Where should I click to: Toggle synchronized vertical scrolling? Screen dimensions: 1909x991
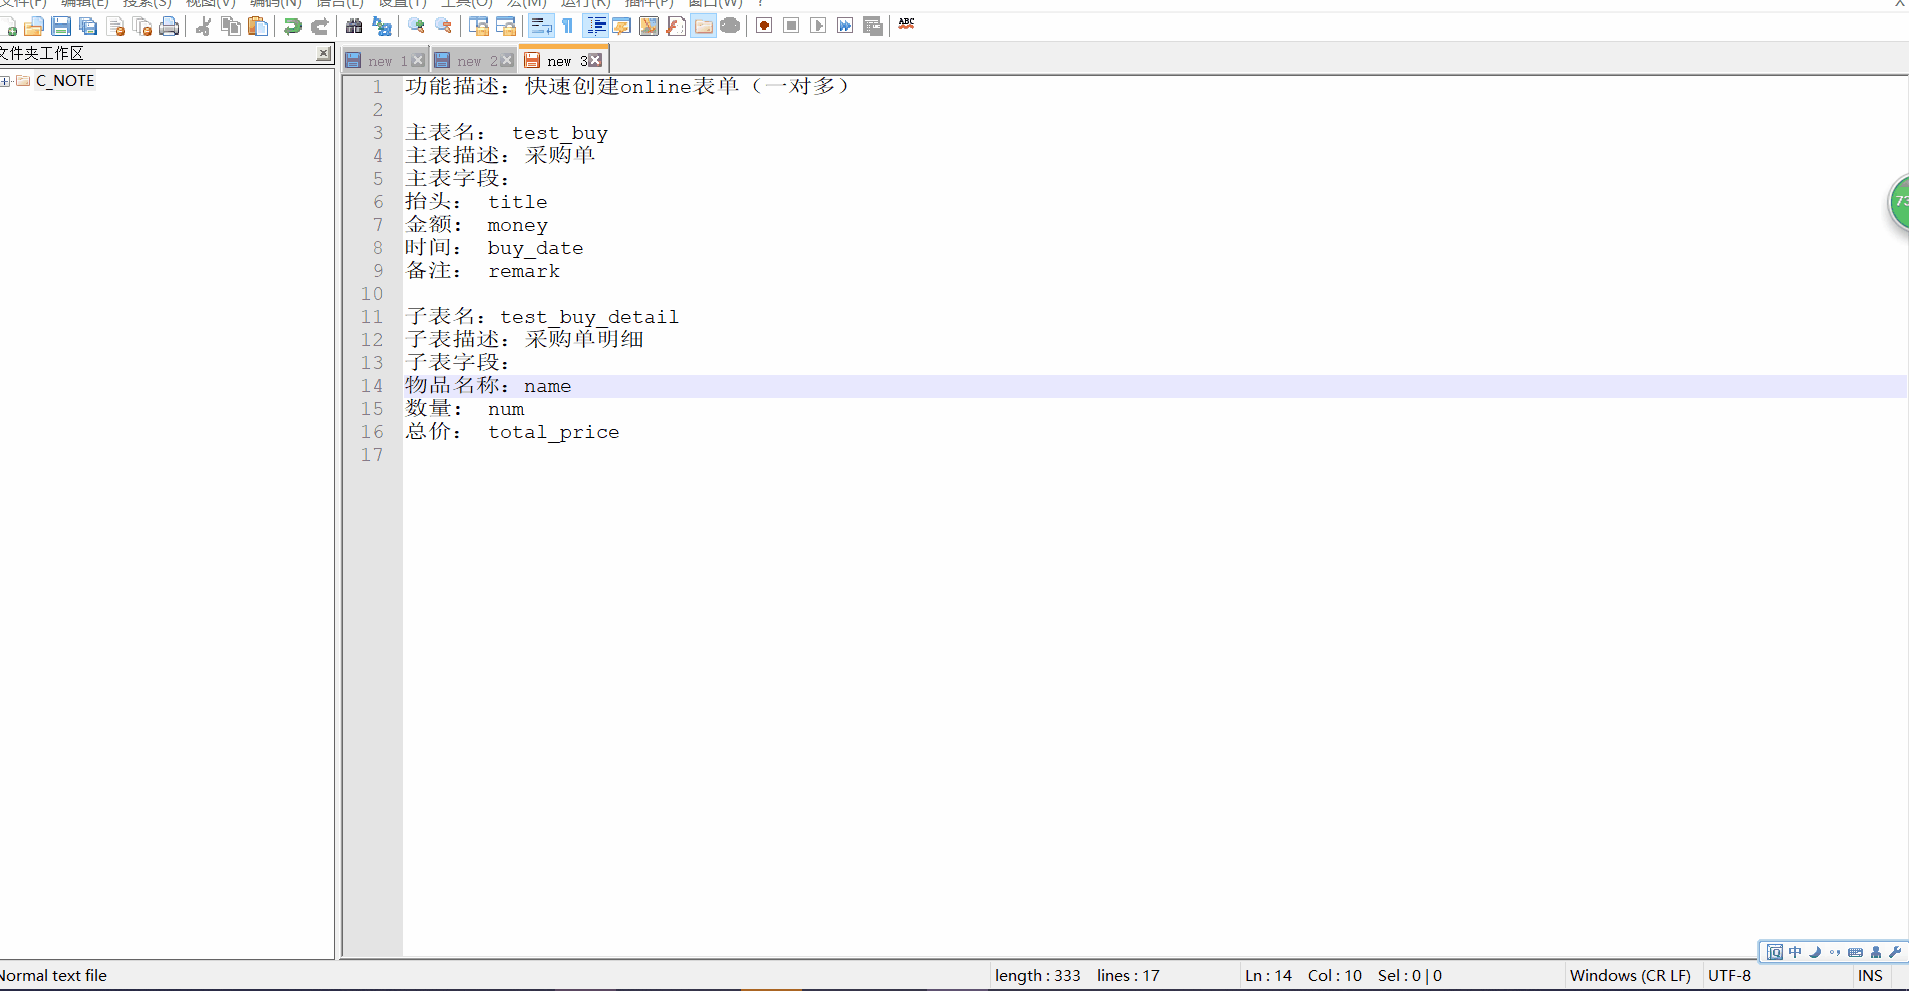click(x=479, y=26)
